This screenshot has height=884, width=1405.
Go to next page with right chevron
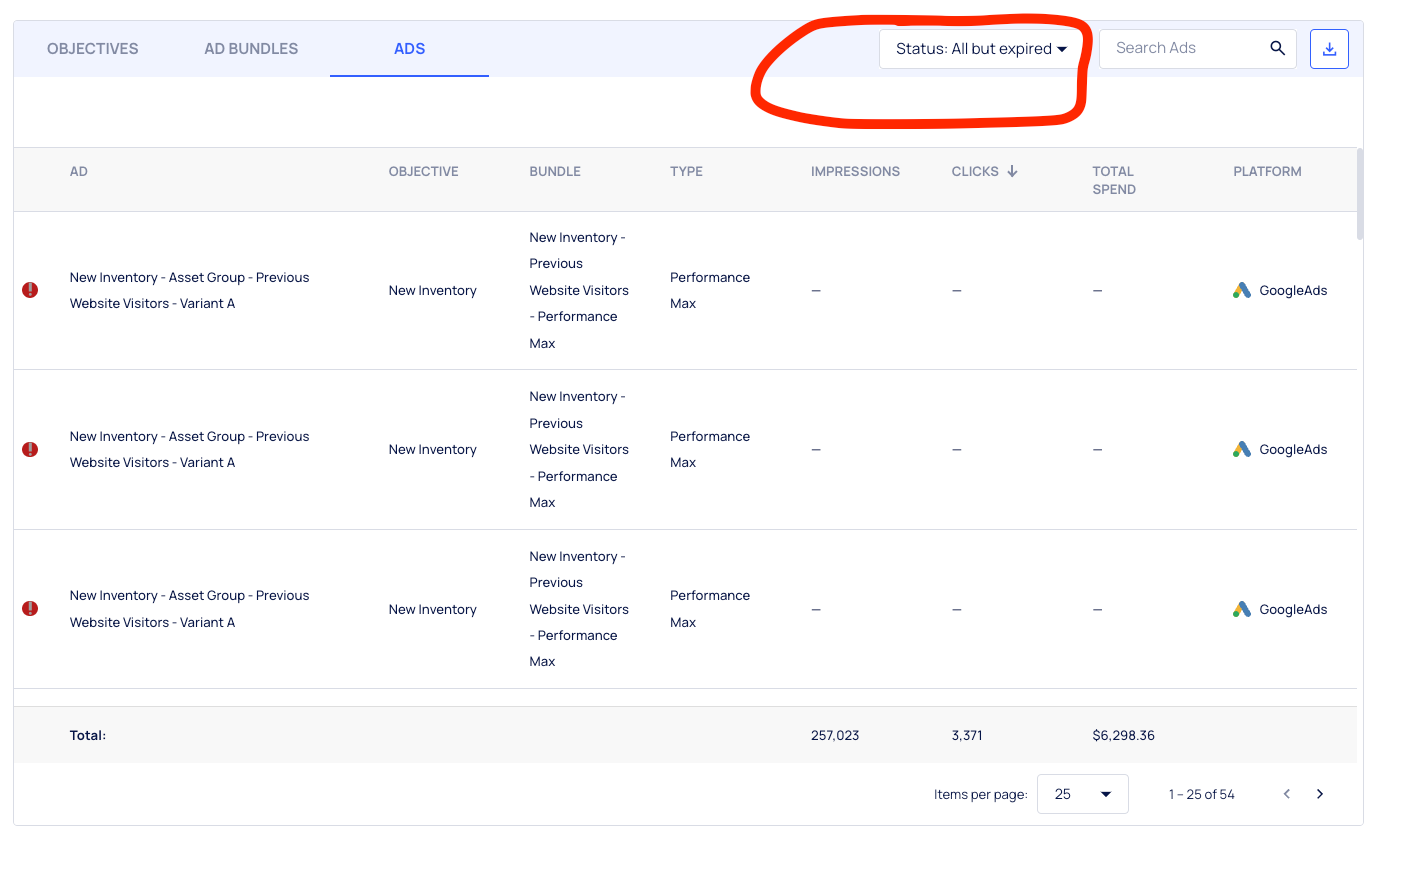coord(1320,794)
